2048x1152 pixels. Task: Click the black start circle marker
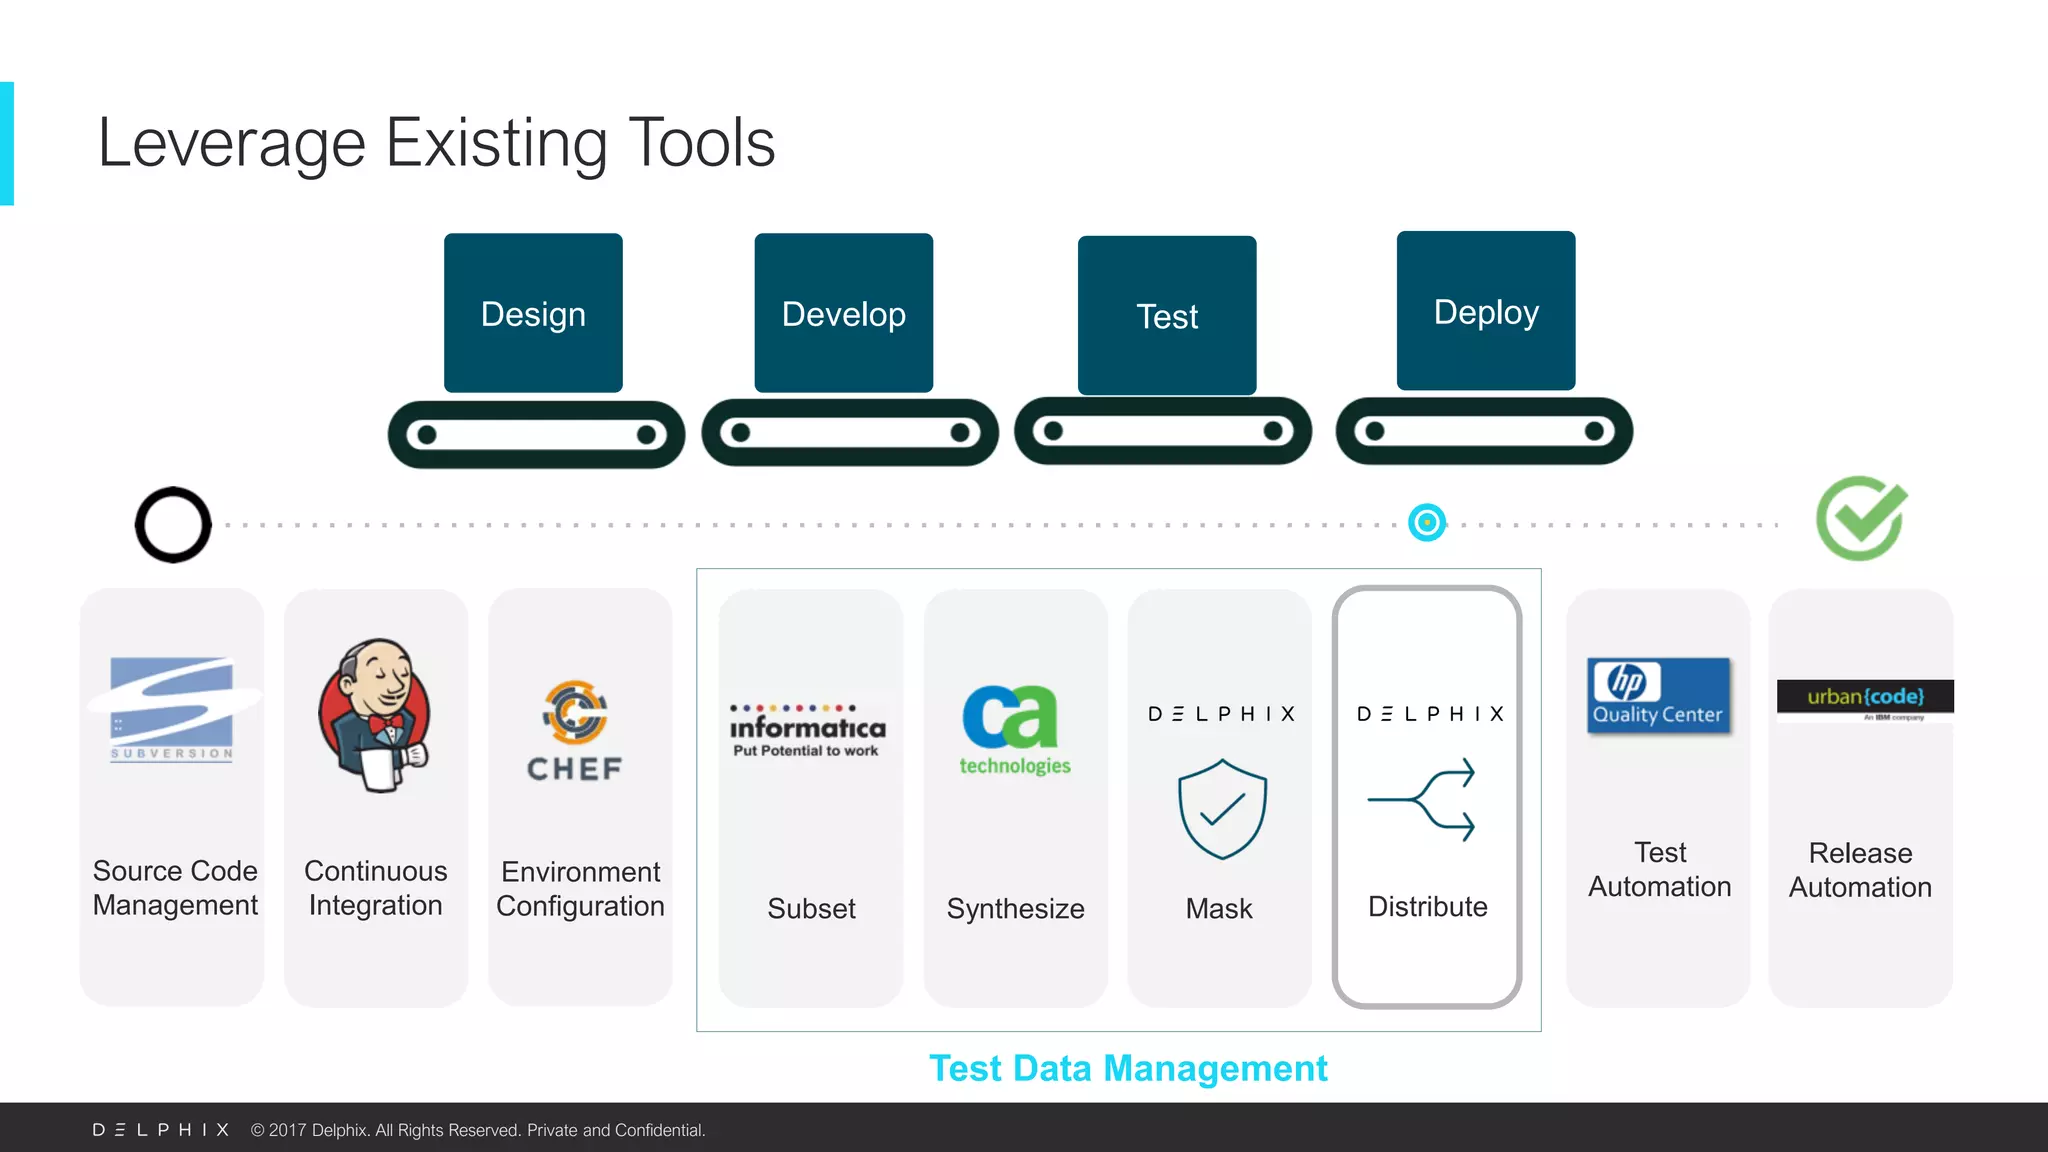[173, 524]
